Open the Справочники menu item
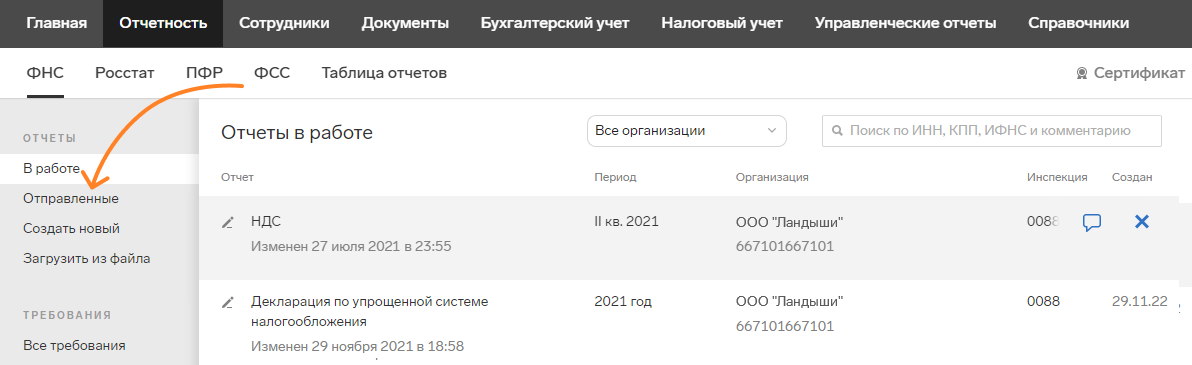Screen dimensions: 1192x365 coord(1079,23)
